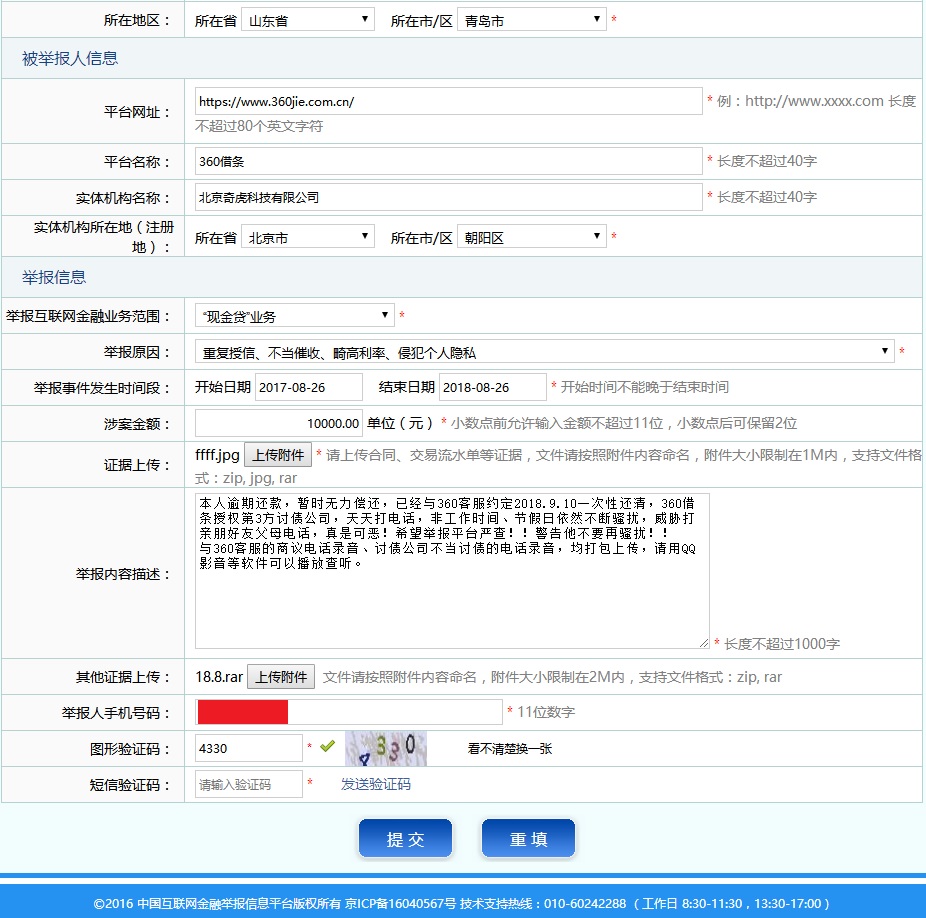This screenshot has height=918, width=926.
Task: Click the 实体机构名称 input field
Action: tap(448, 197)
